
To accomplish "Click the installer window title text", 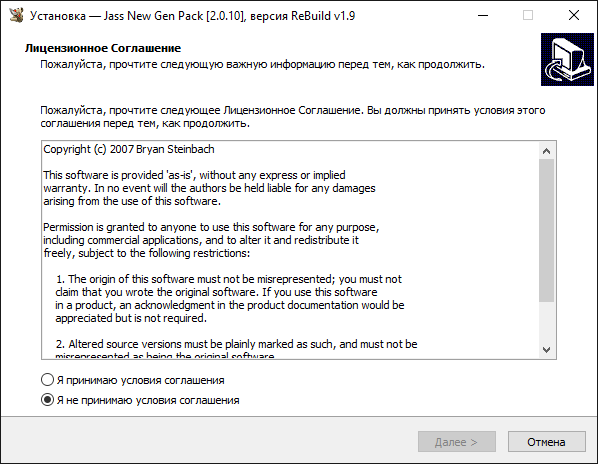I will (193, 16).
